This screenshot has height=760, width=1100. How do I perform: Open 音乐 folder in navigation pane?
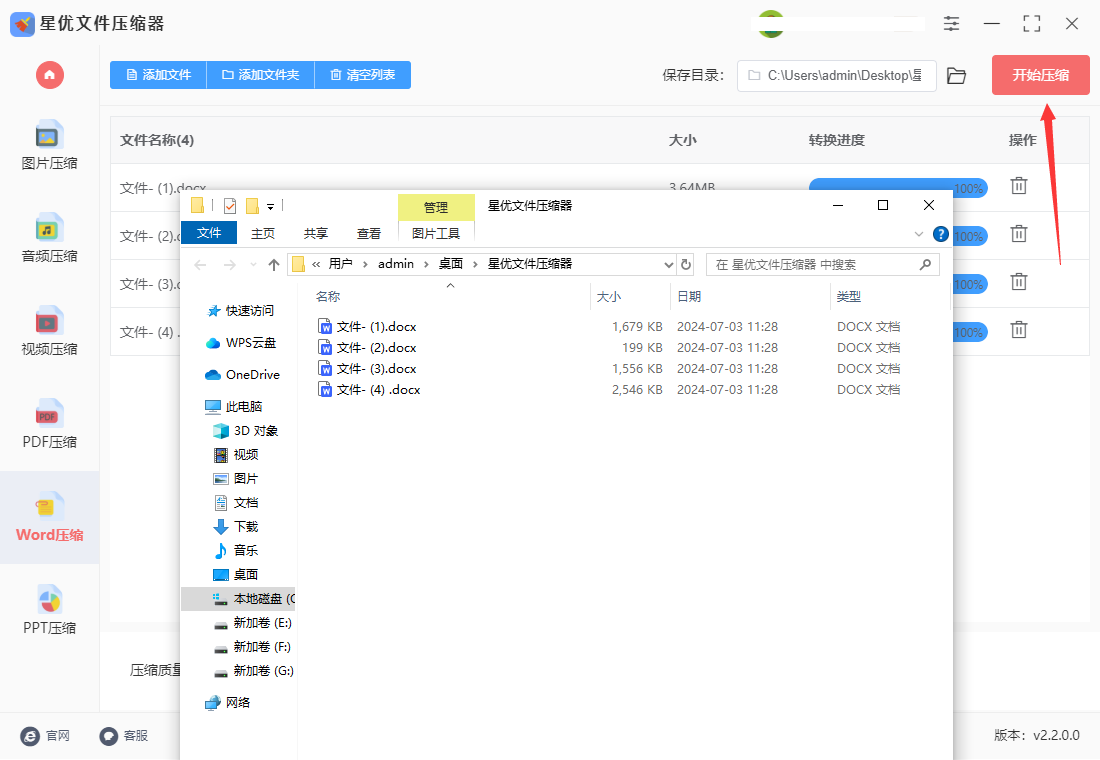236,550
